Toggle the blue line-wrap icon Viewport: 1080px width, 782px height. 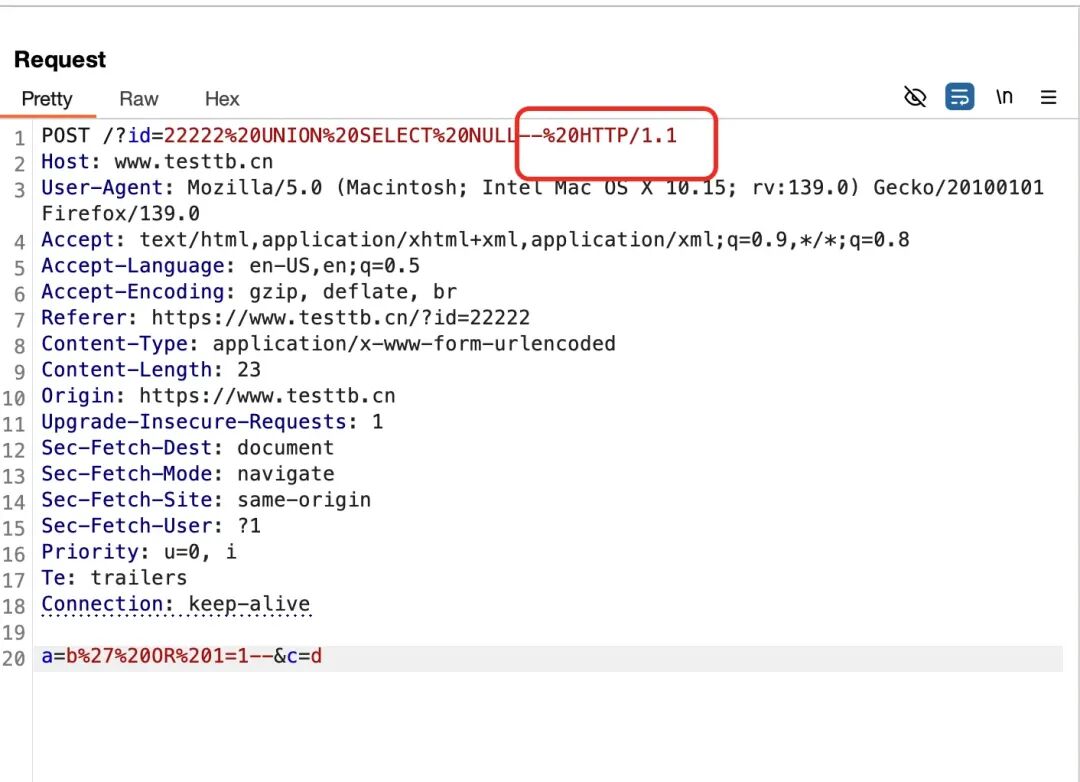pos(960,97)
